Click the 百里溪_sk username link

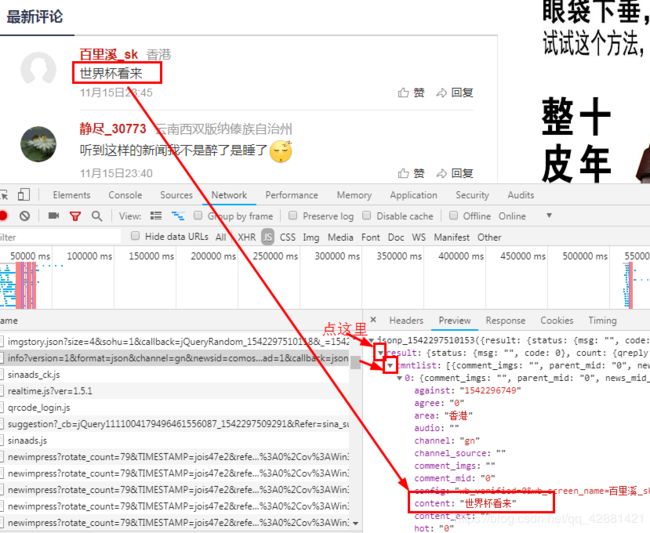[109, 54]
